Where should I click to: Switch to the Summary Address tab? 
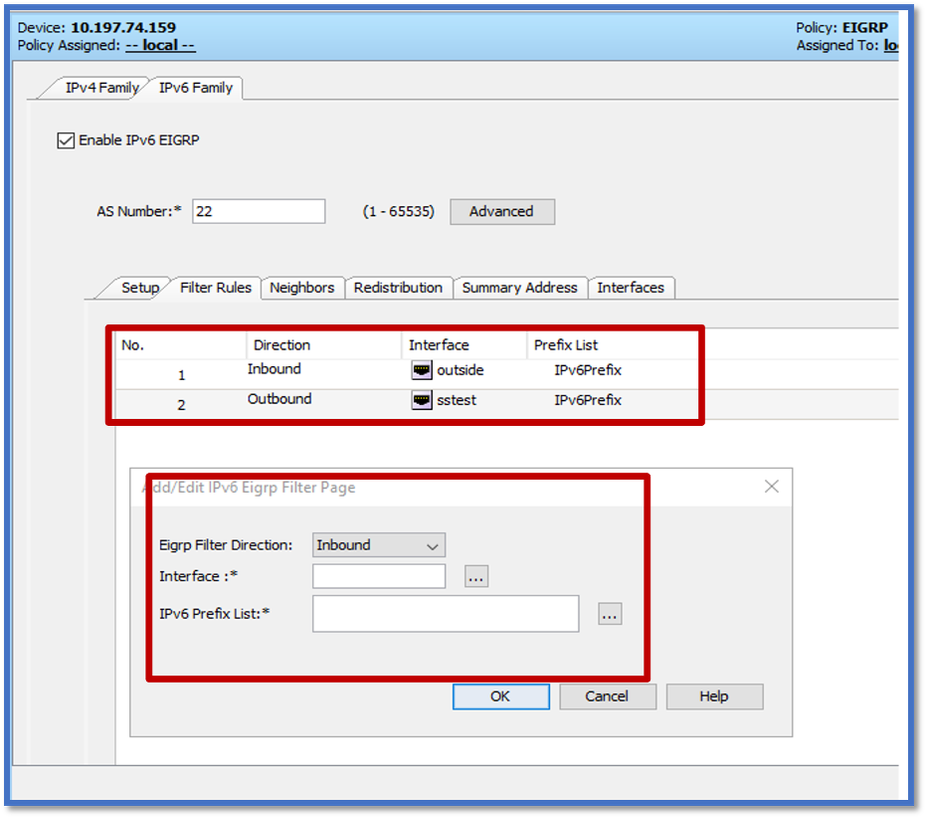pos(520,288)
